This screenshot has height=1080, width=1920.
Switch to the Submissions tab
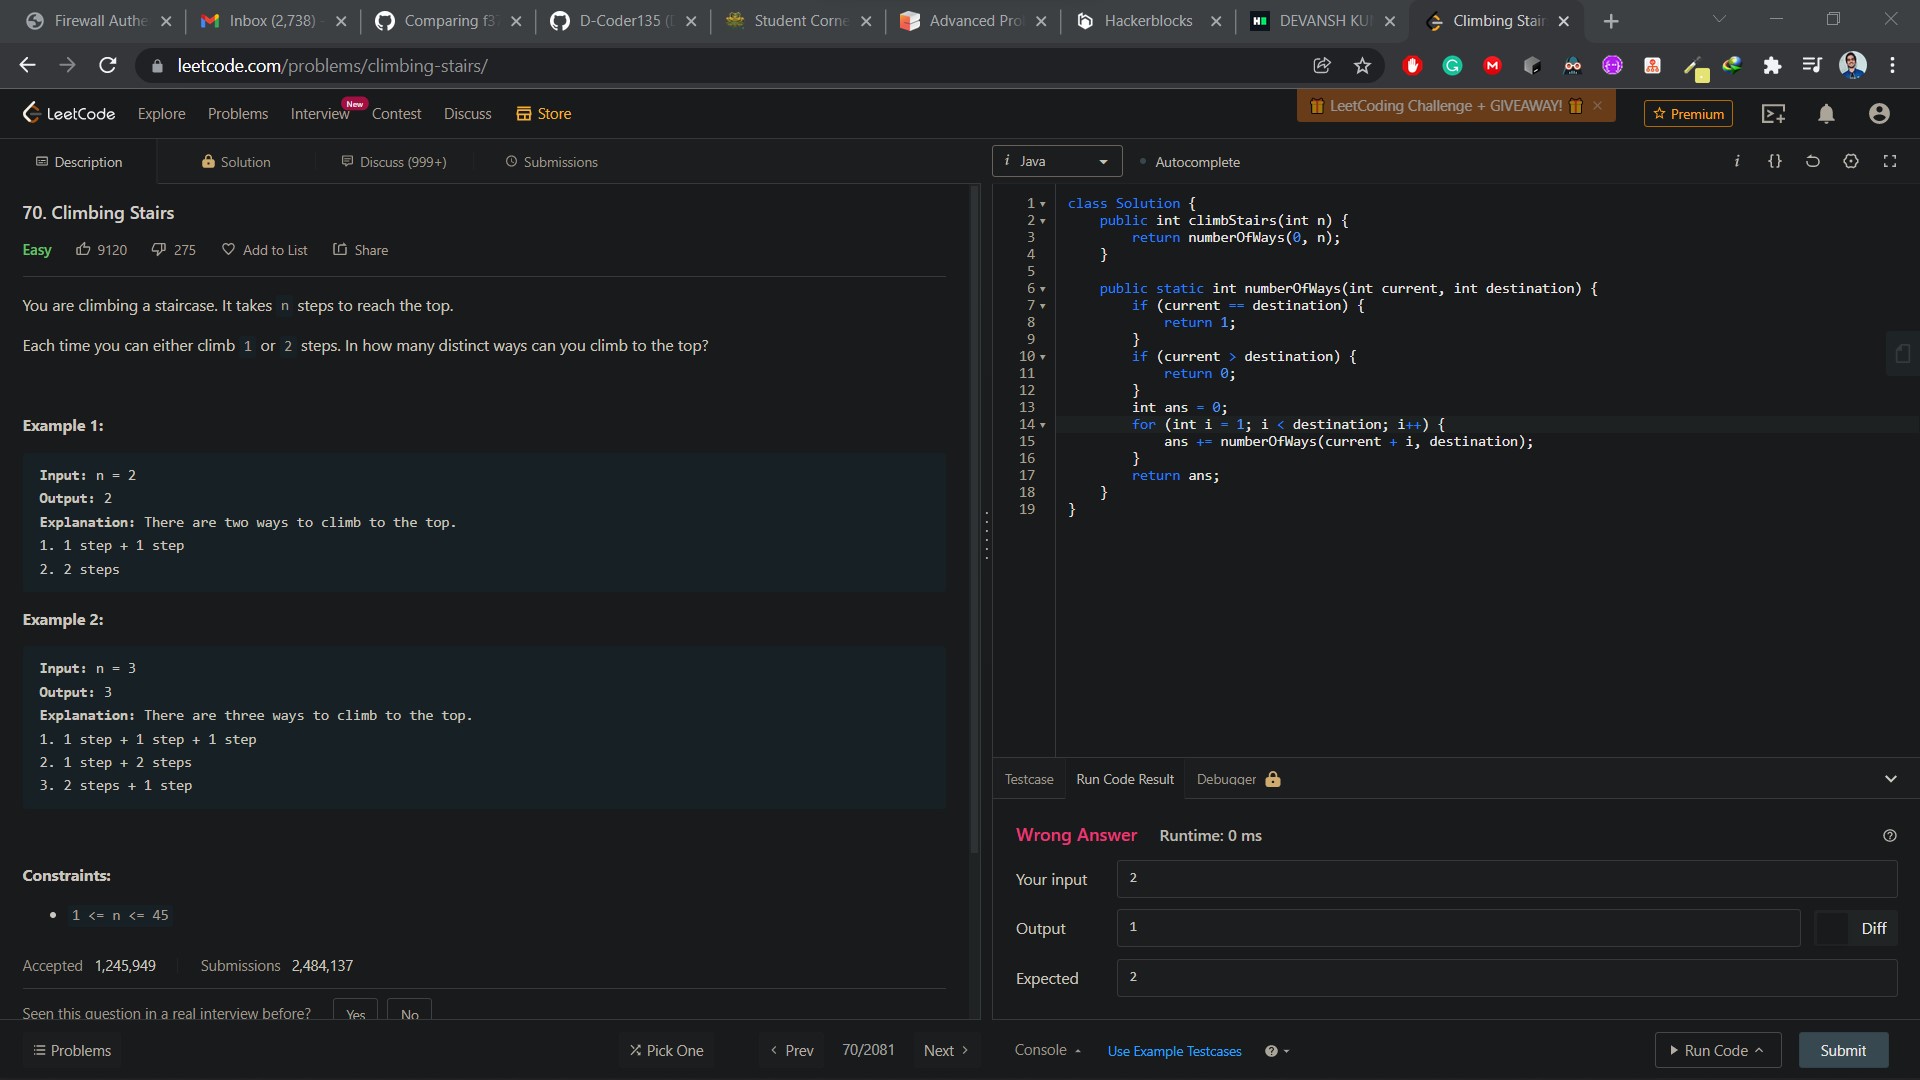pyautogui.click(x=551, y=162)
